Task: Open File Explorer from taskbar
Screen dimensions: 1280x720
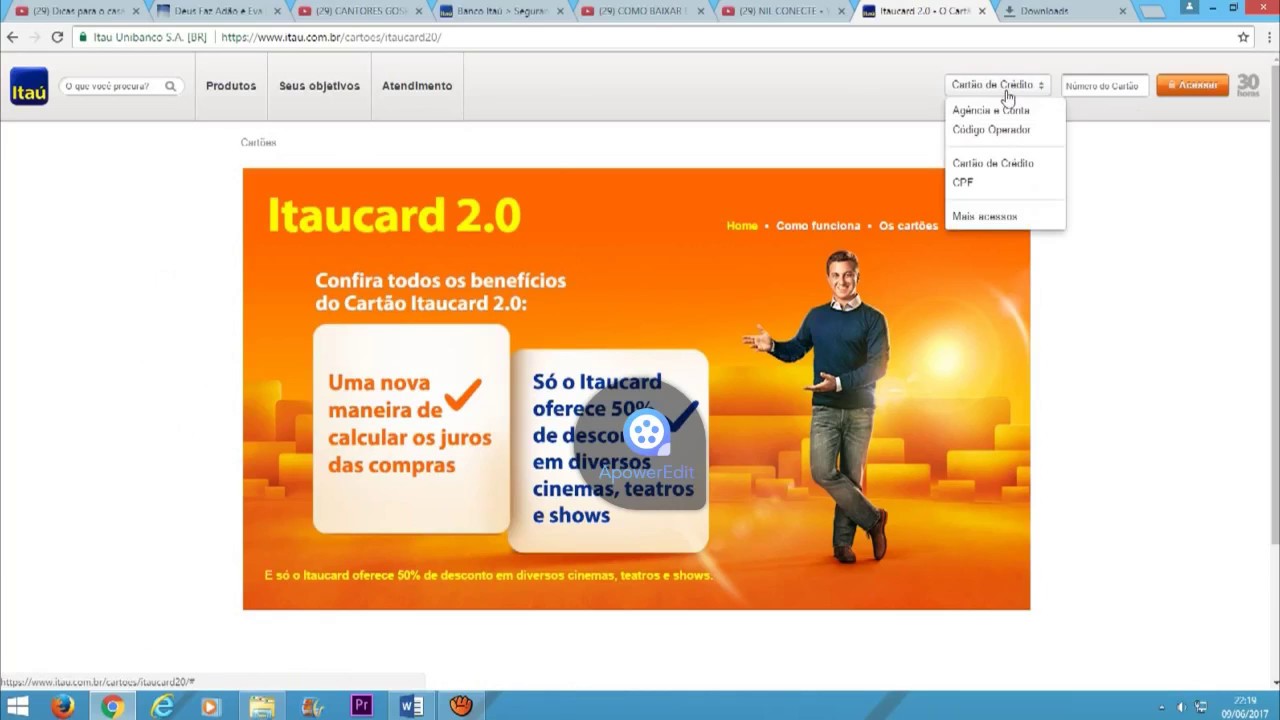Action: [261, 706]
